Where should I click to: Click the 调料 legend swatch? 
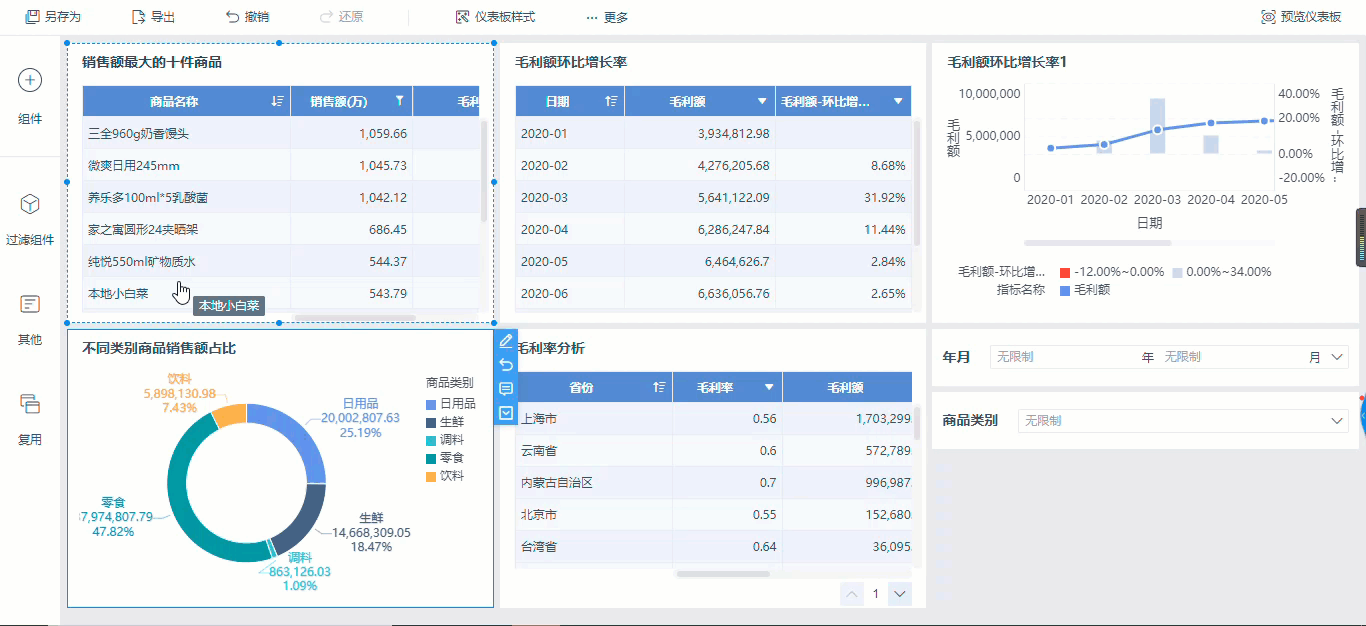coord(431,440)
